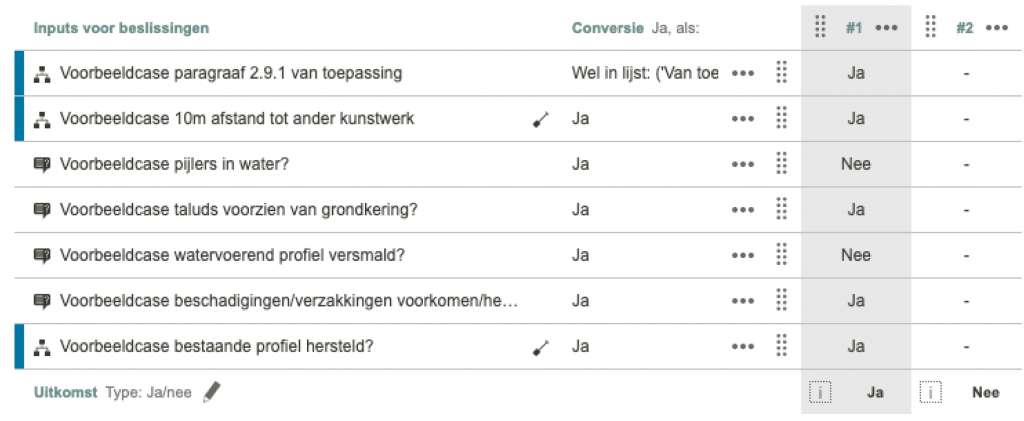Click brush icon on bestaande profiel hersteld row
The width and height of the screenshot is (1024, 421).
(541, 347)
